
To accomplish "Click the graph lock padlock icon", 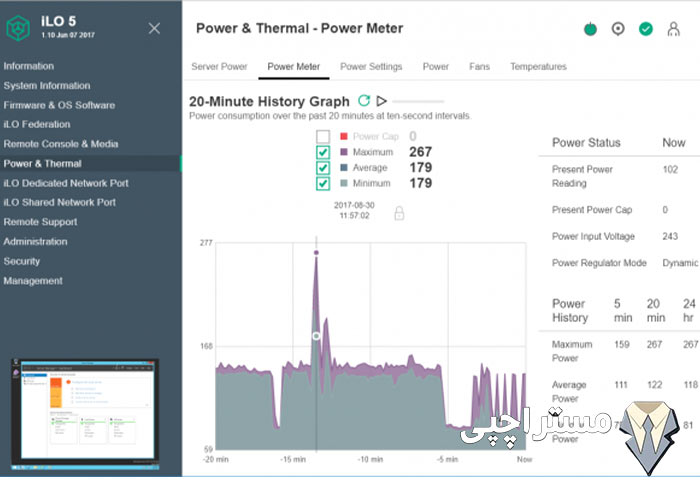I will tap(399, 213).
